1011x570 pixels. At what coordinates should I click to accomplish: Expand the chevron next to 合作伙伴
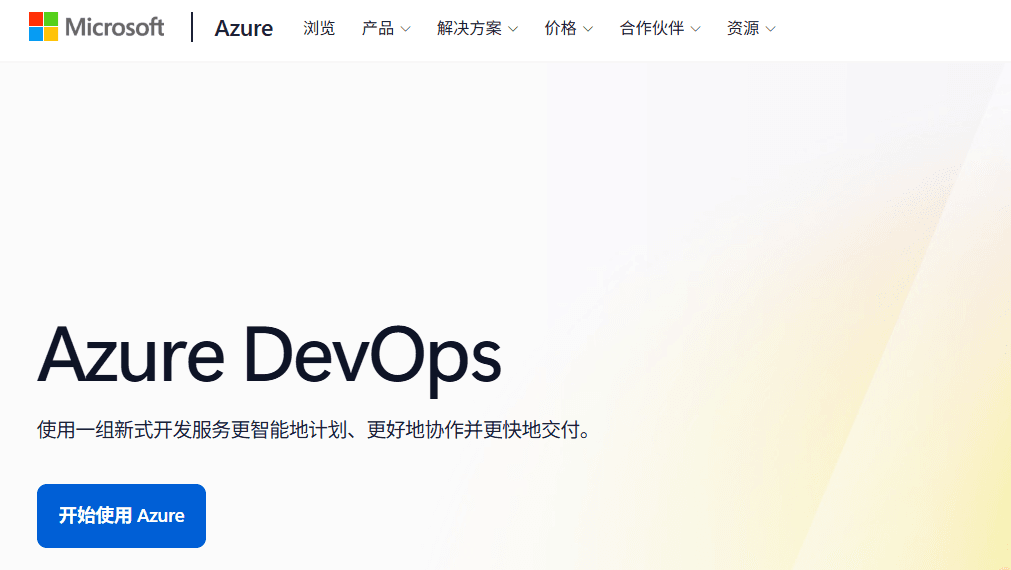pyautogui.click(x=696, y=29)
